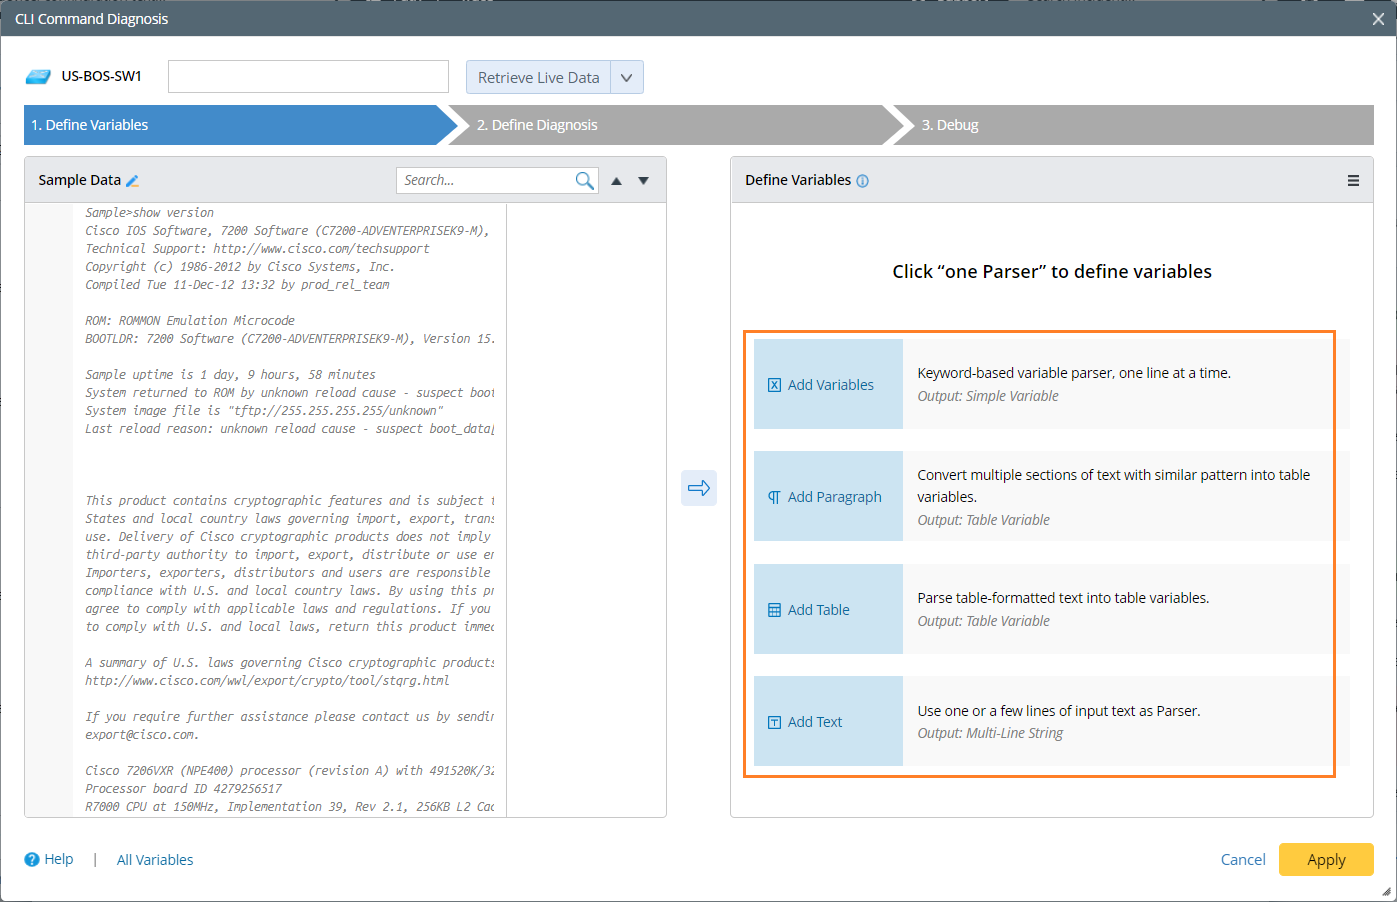This screenshot has width=1397, height=902.
Task: Focus the Sample Data search field
Action: point(485,180)
